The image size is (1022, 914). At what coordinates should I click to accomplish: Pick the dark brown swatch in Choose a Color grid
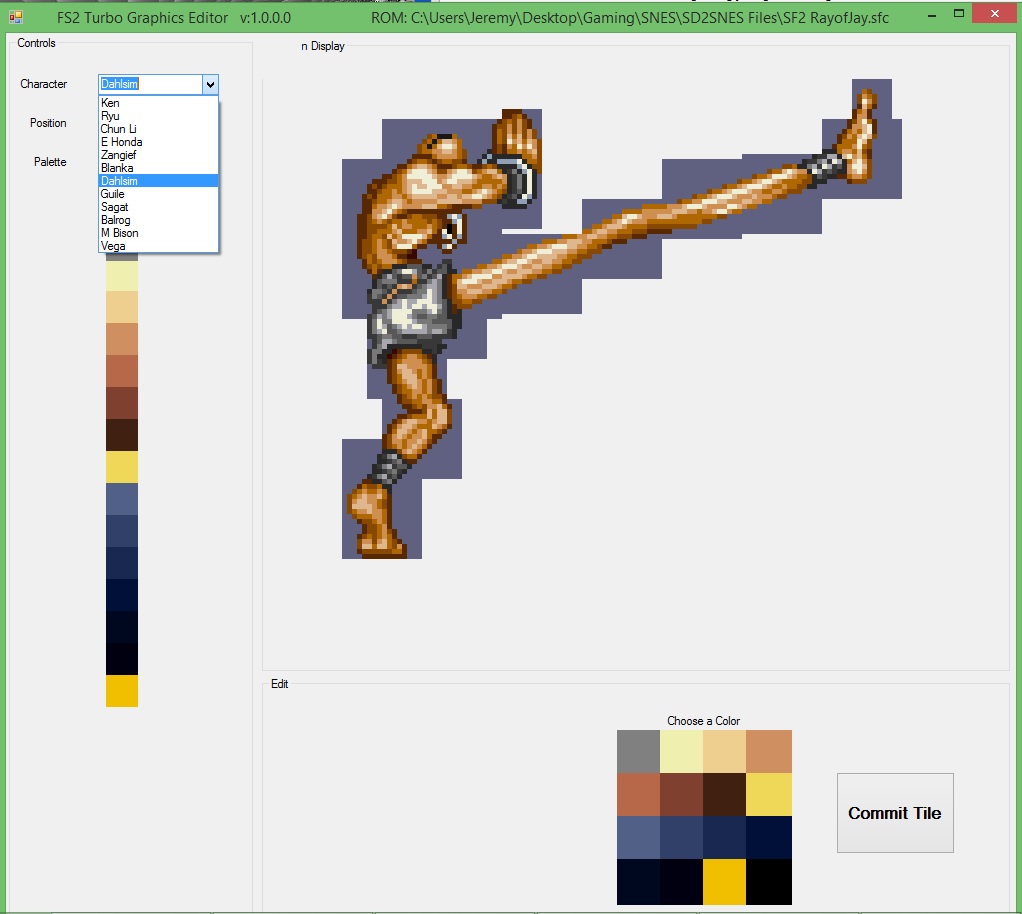[x=724, y=795]
